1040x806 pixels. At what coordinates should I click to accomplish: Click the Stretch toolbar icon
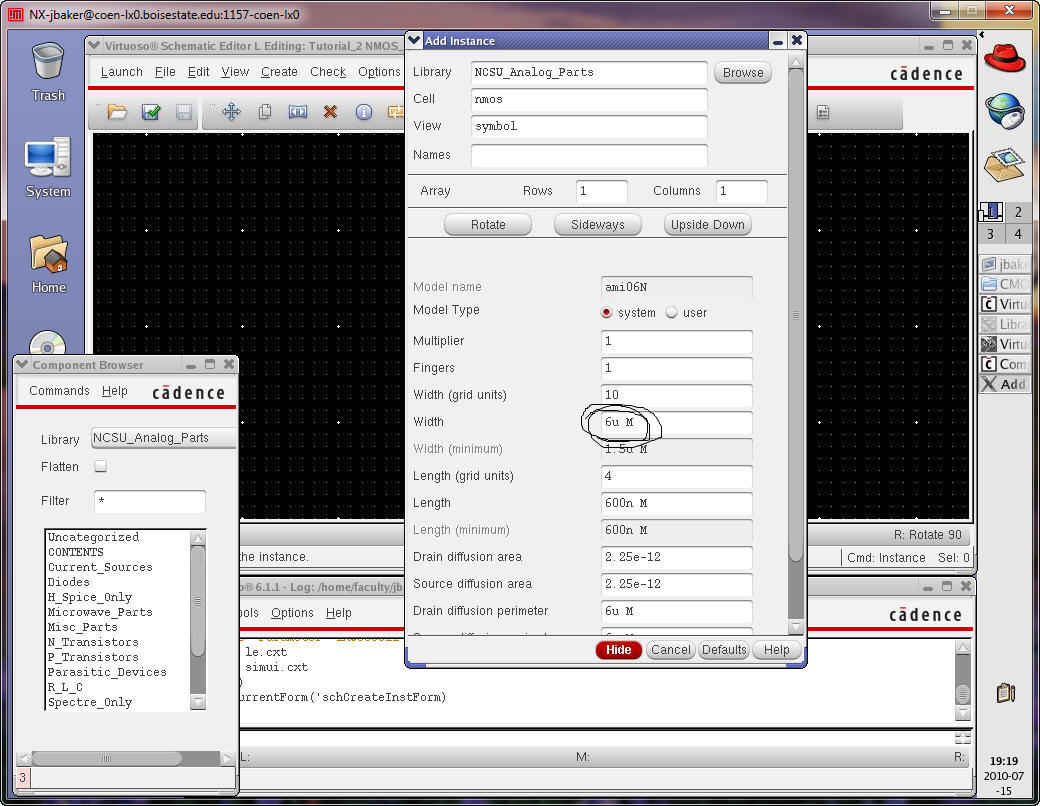[x=298, y=112]
